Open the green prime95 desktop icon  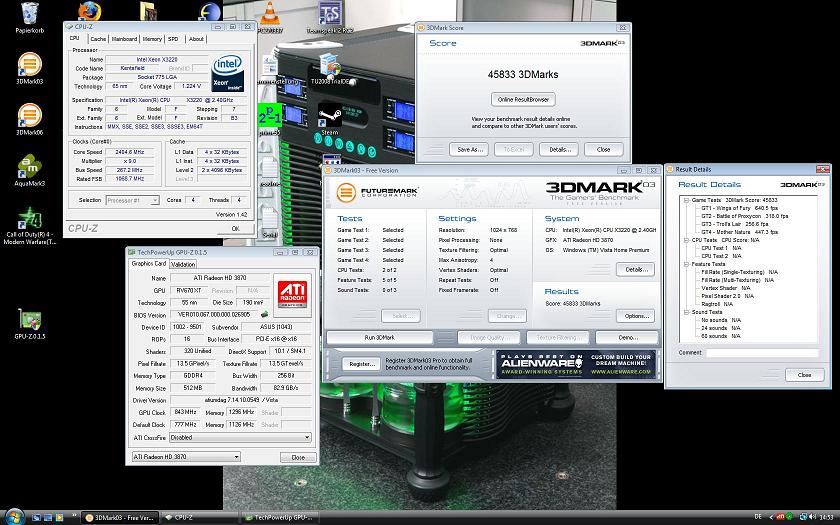tap(270, 119)
